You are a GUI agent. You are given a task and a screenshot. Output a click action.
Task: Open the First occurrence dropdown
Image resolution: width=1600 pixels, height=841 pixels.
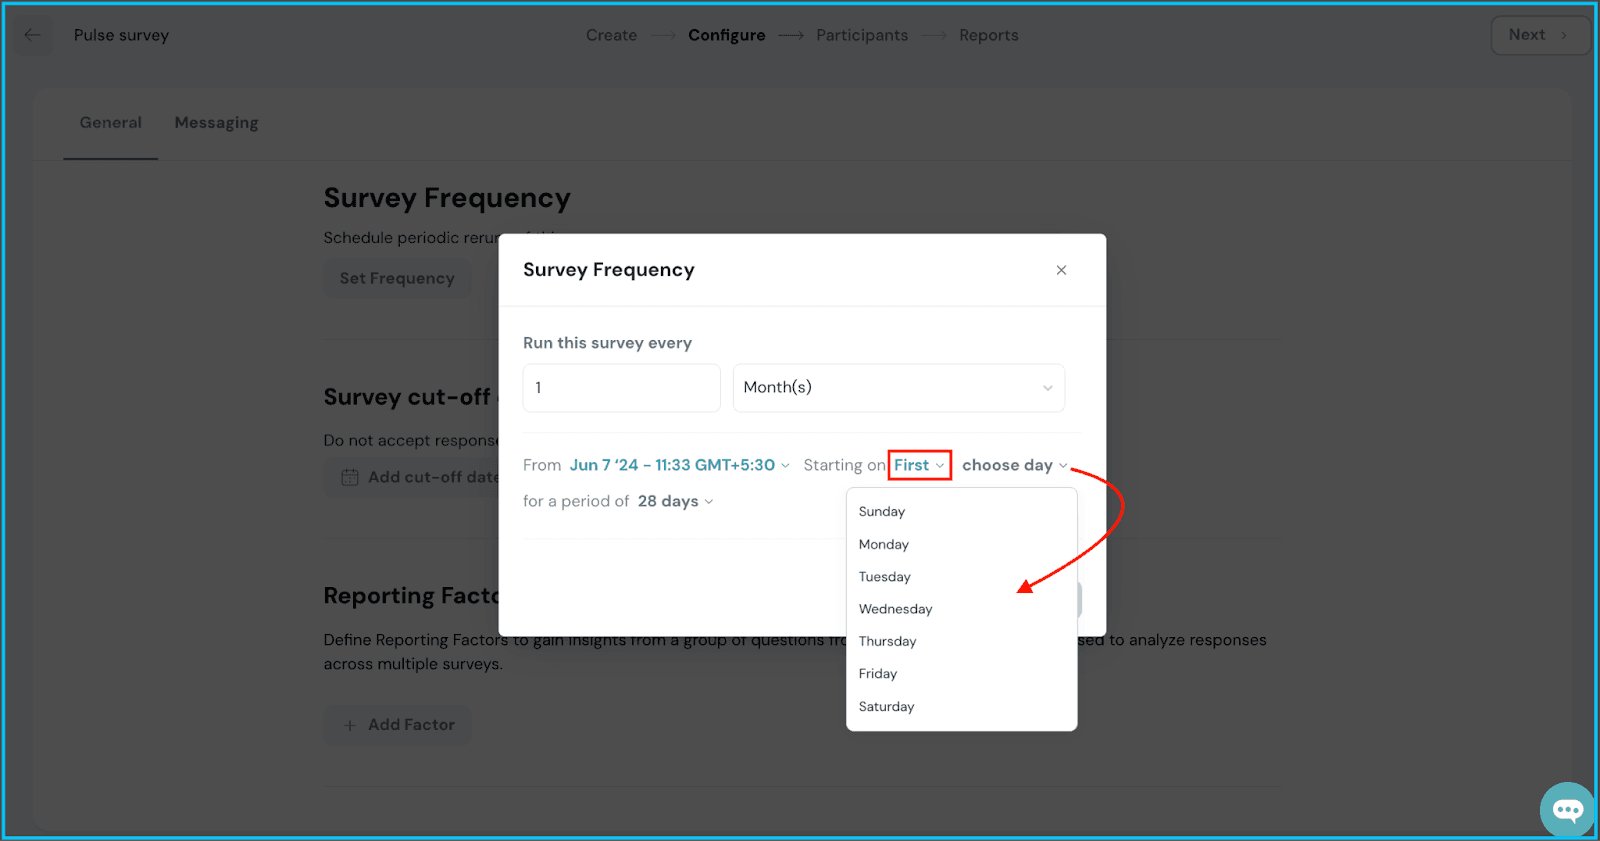919,465
